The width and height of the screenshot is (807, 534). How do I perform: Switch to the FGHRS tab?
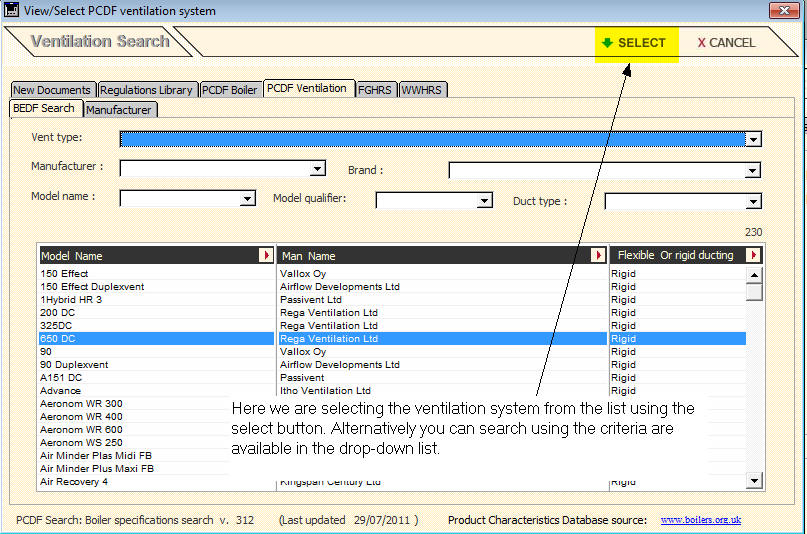[375, 90]
